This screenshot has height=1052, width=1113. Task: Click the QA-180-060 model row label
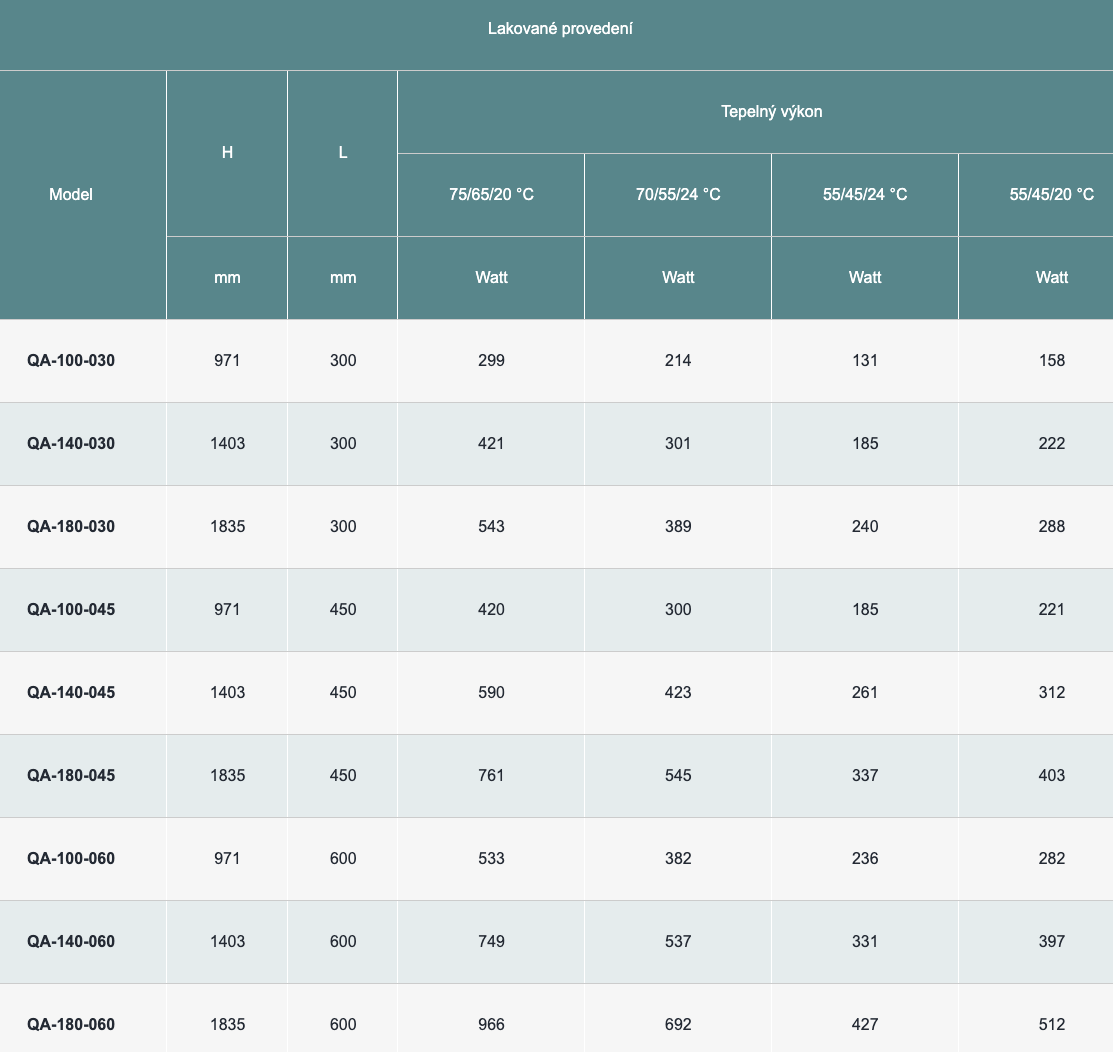[71, 1024]
